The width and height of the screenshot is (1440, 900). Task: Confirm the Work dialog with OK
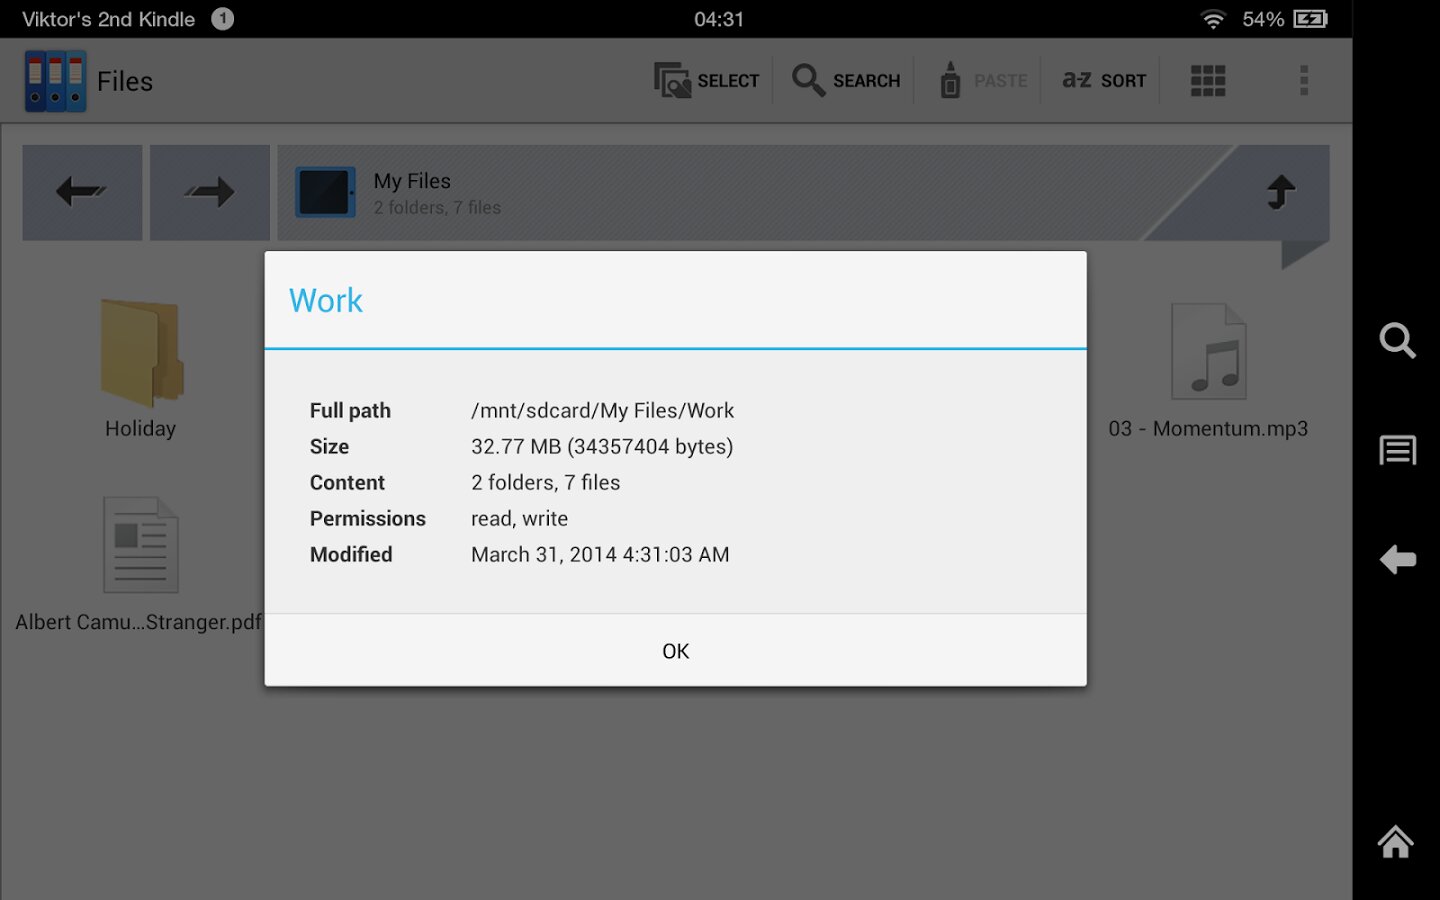coord(676,651)
